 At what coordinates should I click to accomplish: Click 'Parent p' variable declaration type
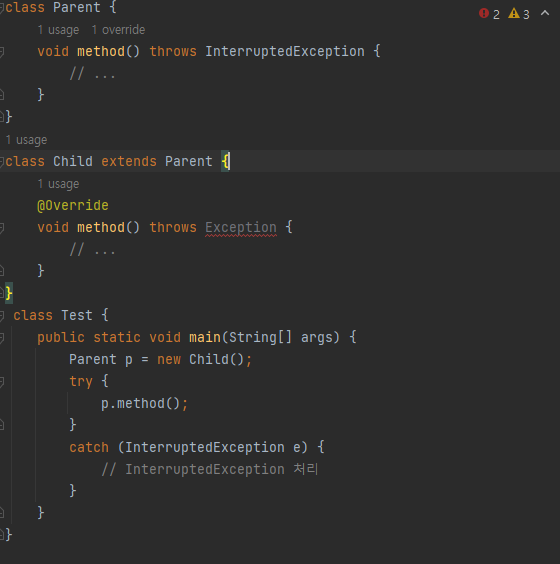point(93,359)
